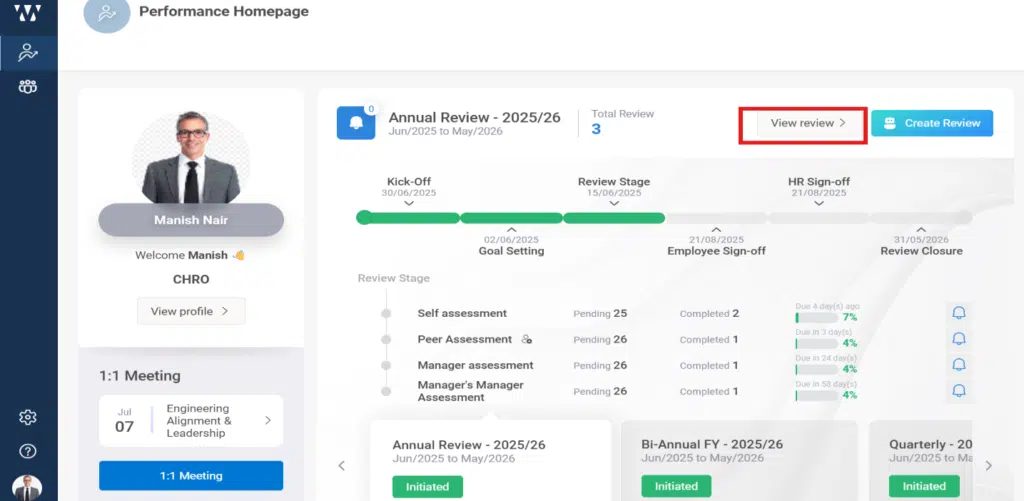Click Initiated on Bi-Annual FY card
Viewport: 1024px width, 501px height.
tap(676, 487)
